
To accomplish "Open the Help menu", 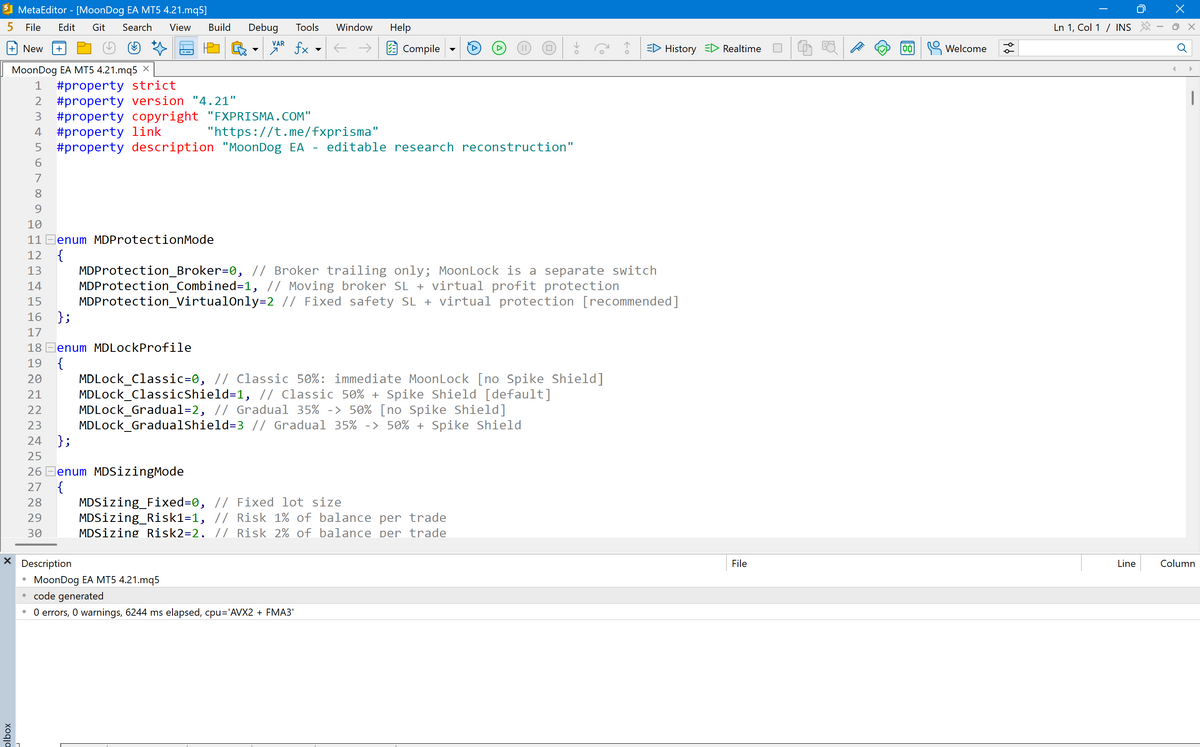I will (x=400, y=27).
